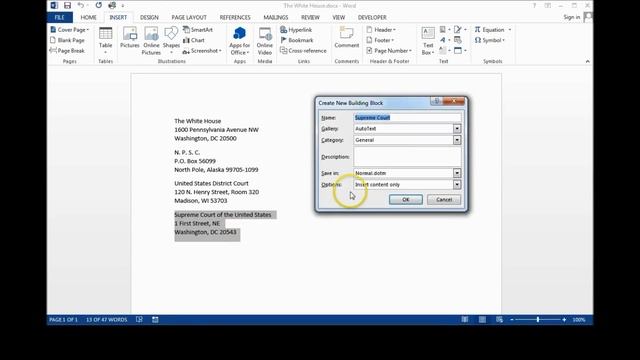Image resolution: width=640 pixels, height=360 pixels.
Task: Switch to the PAGE LAYOUT tab
Action: click(x=189, y=17)
